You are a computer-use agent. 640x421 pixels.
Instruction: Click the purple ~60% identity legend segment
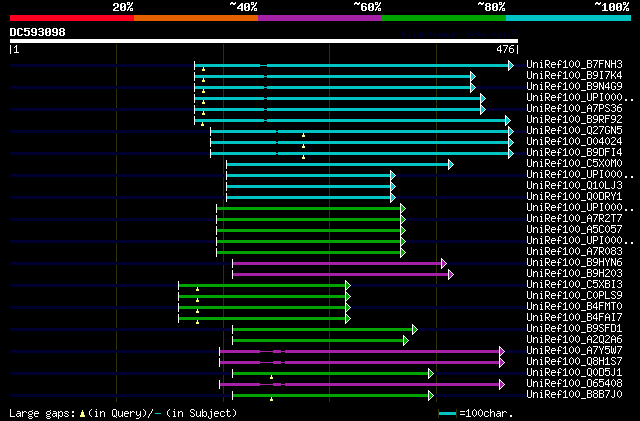coord(320,18)
